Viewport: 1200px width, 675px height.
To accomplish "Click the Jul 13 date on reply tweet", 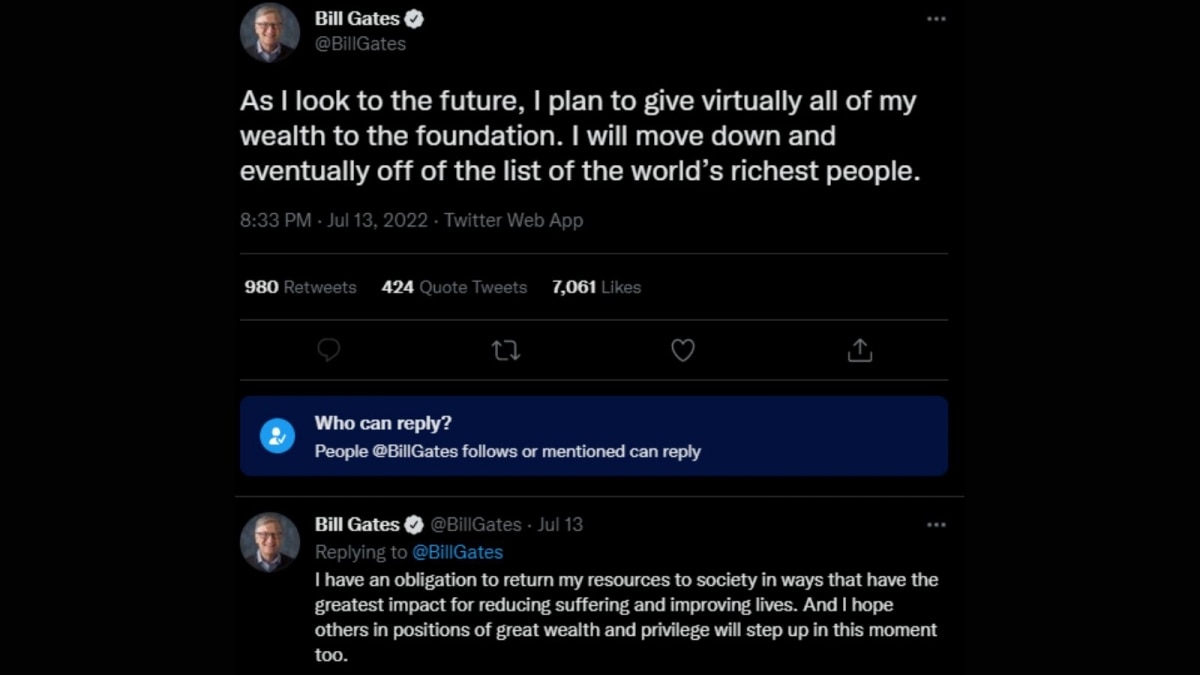I will click(560, 524).
